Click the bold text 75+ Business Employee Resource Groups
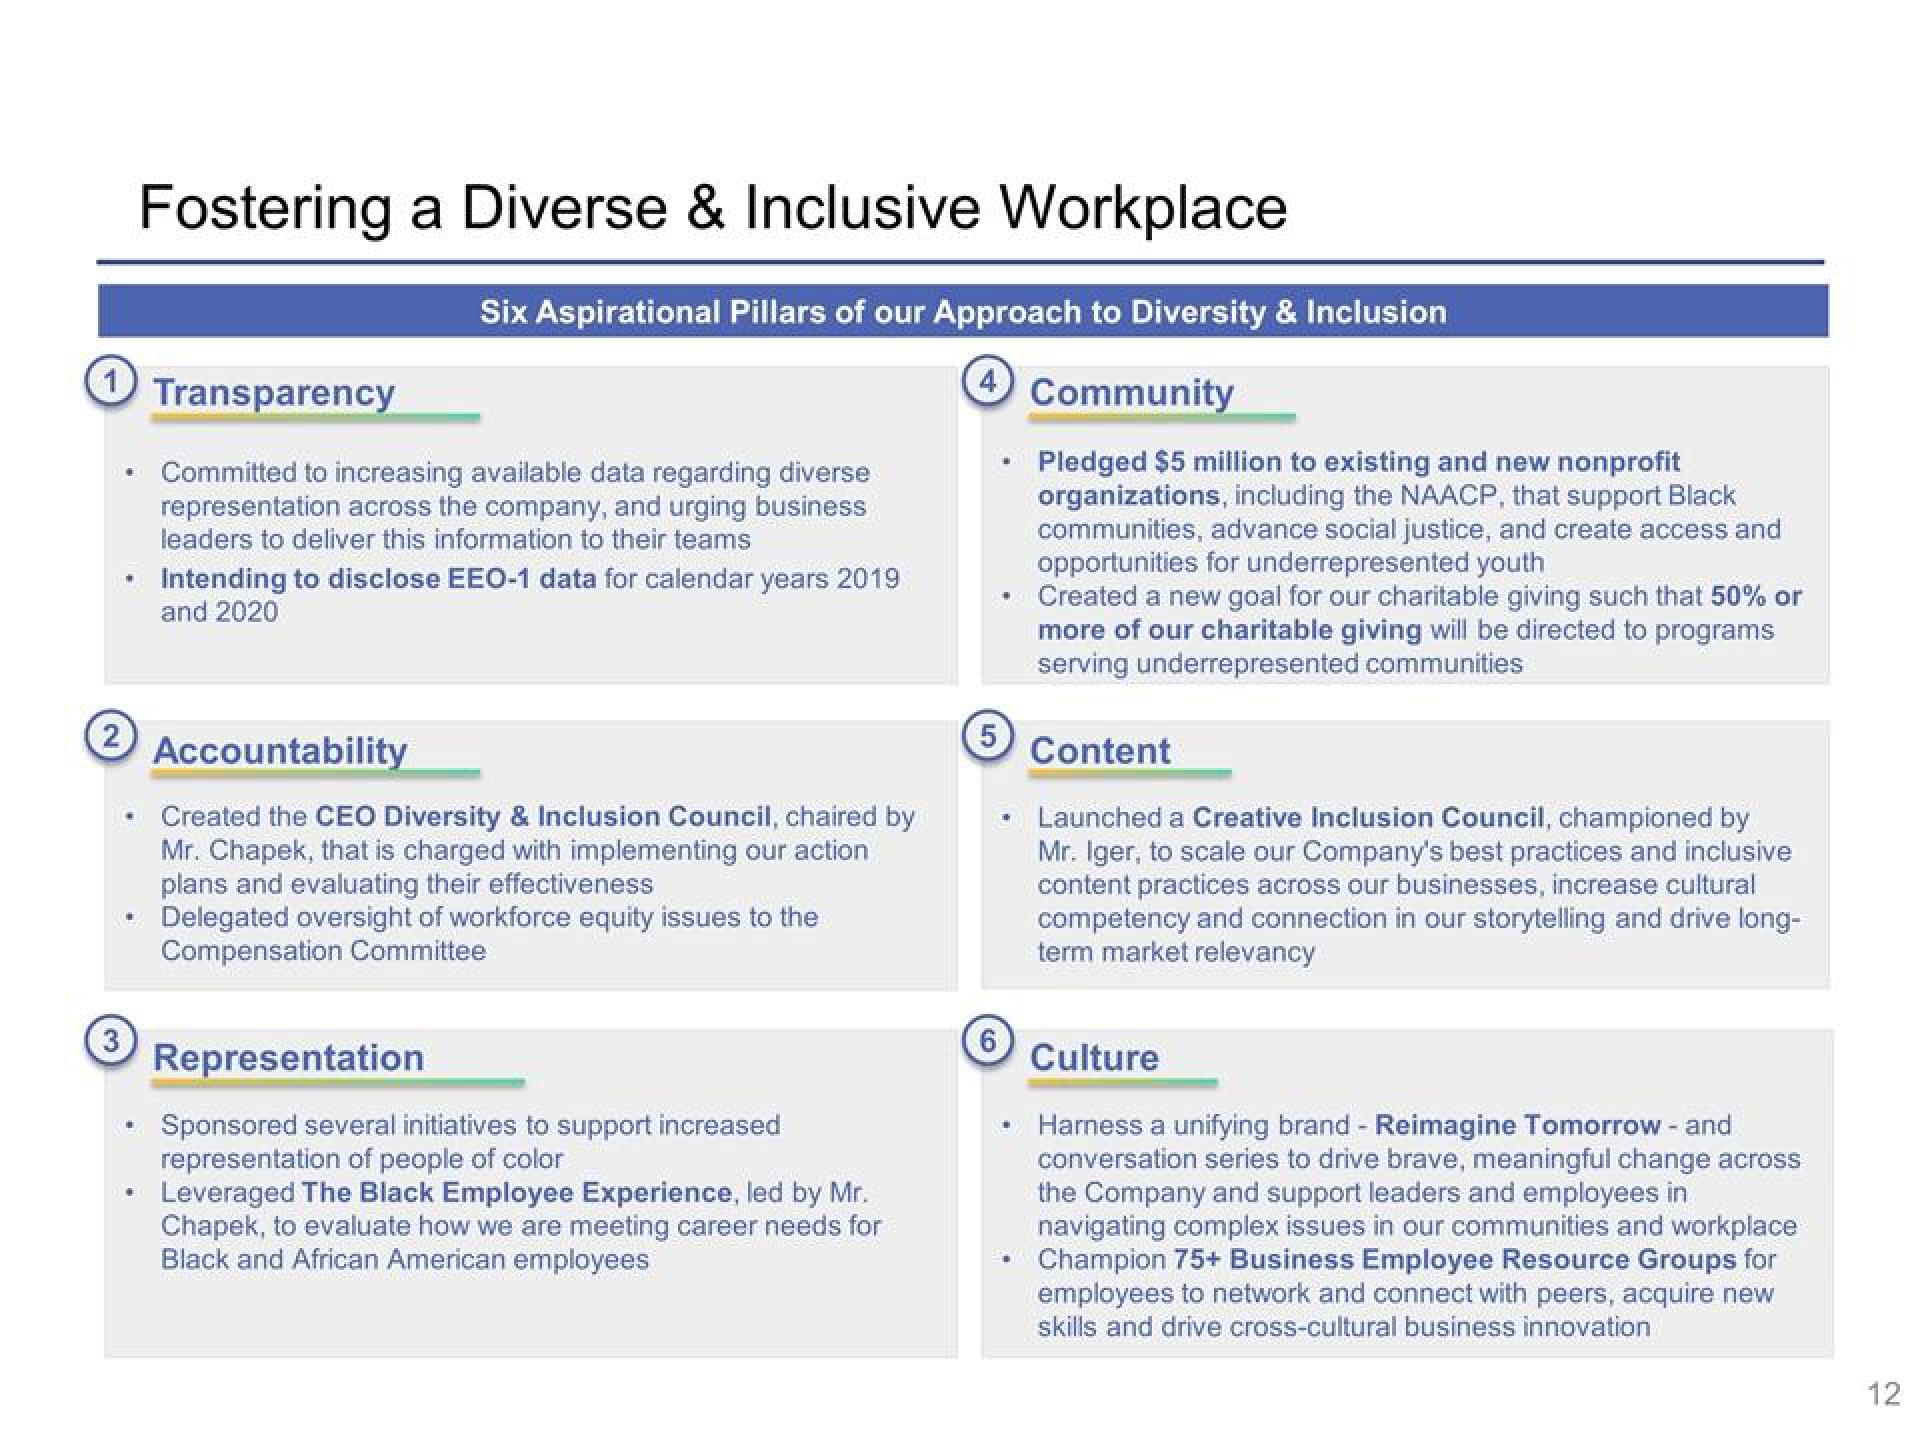The height and width of the screenshot is (1439, 1920). click(x=1455, y=1259)
